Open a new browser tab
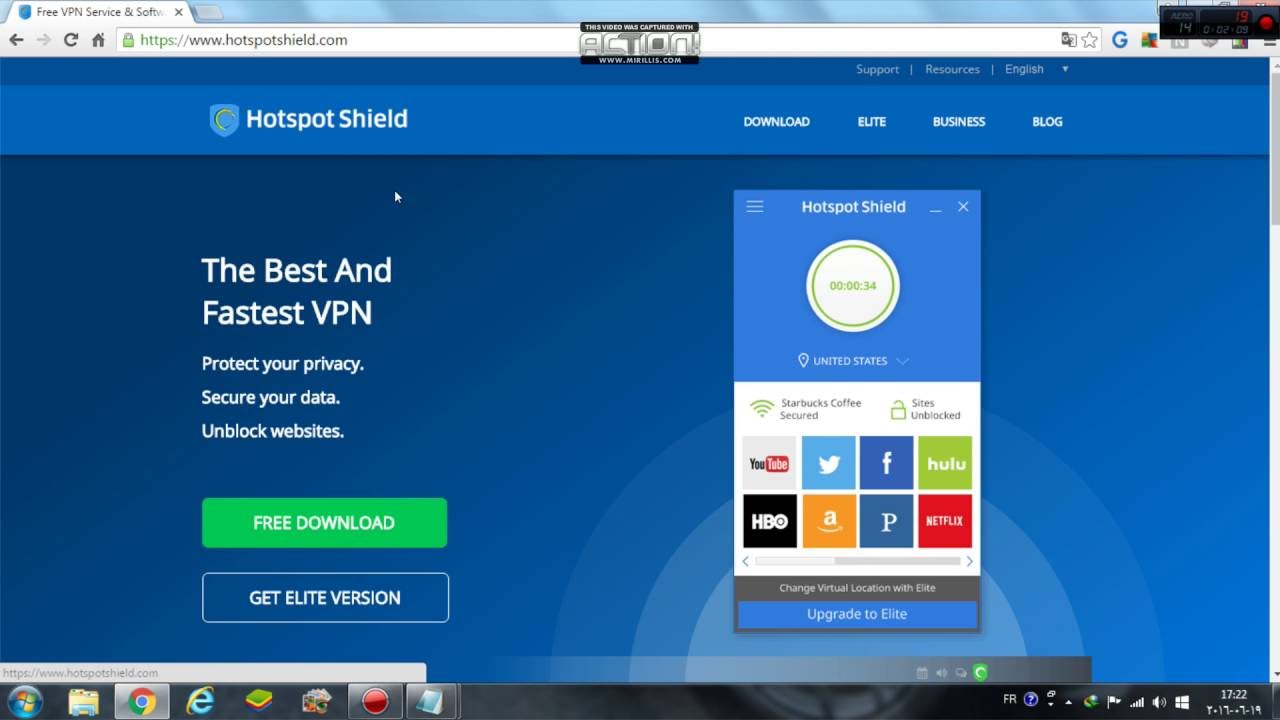 (207, 12)
